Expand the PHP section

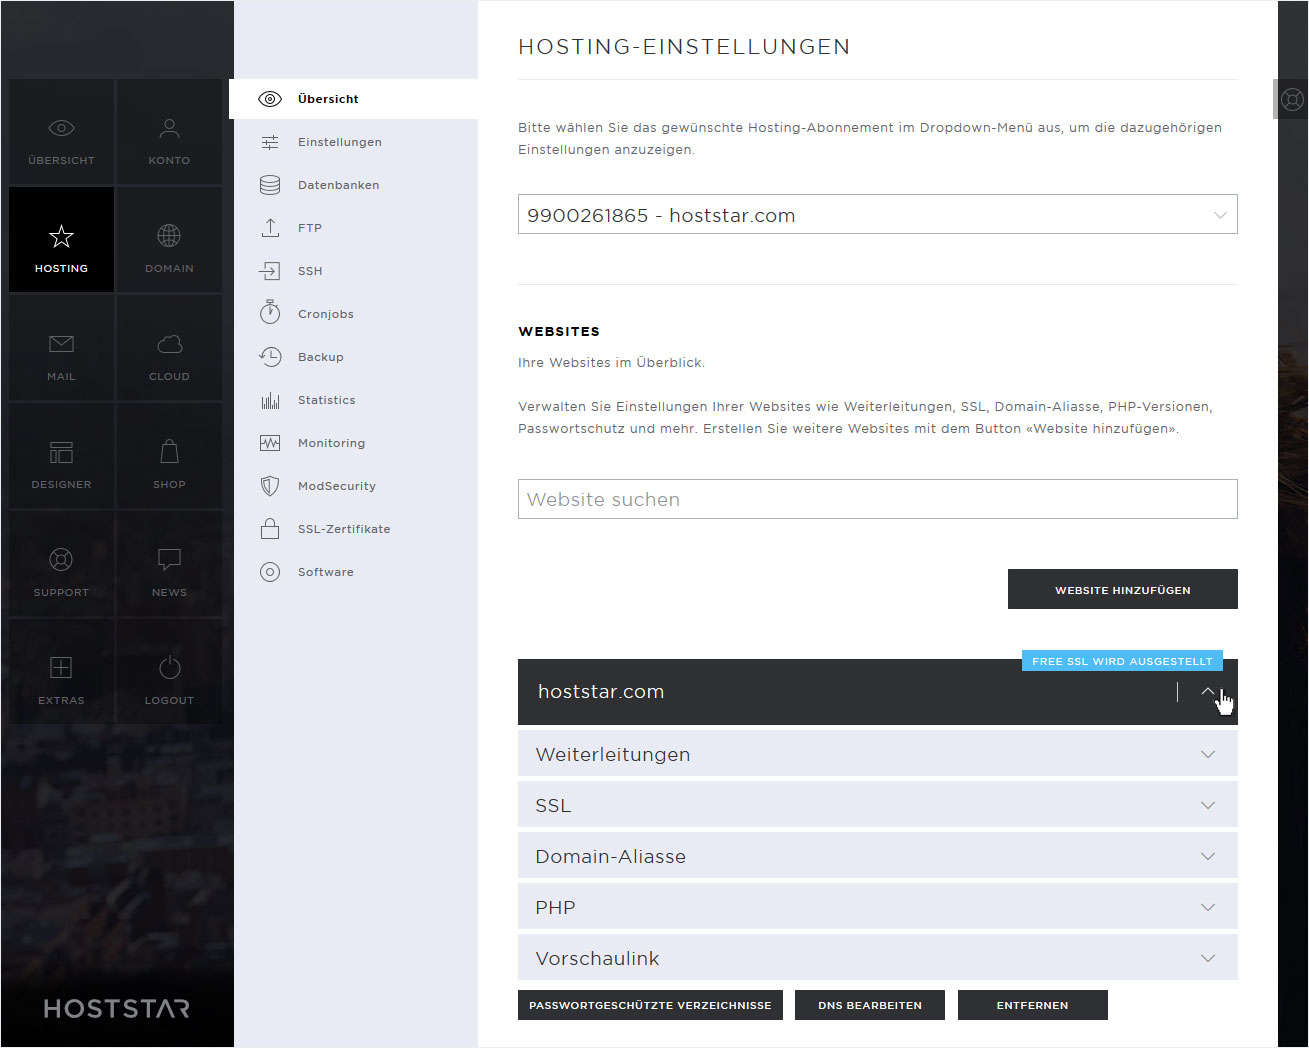coord(877,907)
